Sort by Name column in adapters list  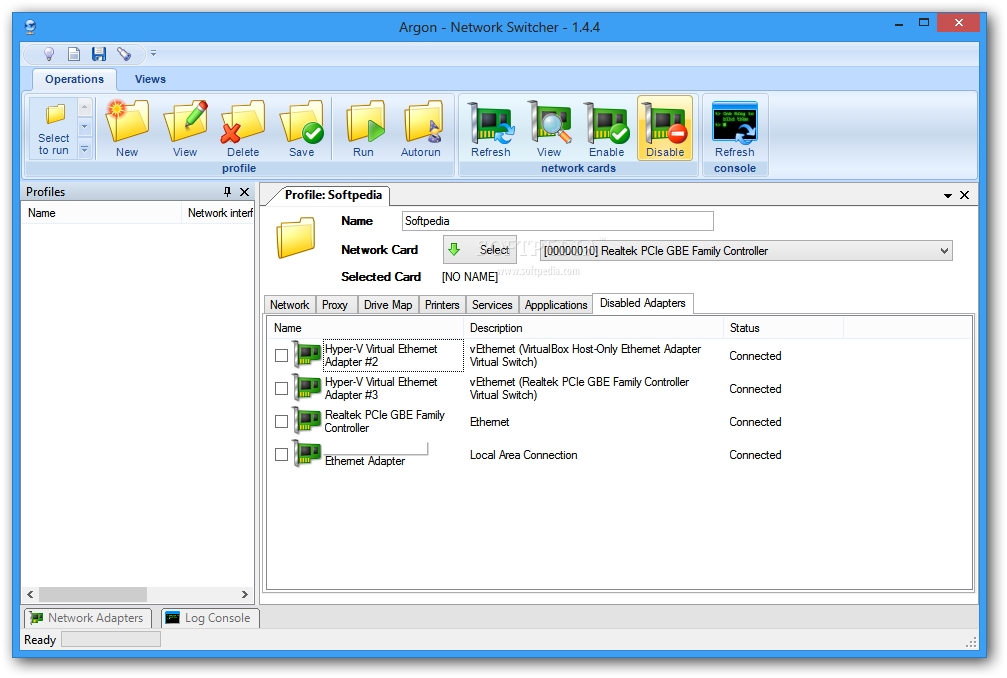(x=365, y=328)
